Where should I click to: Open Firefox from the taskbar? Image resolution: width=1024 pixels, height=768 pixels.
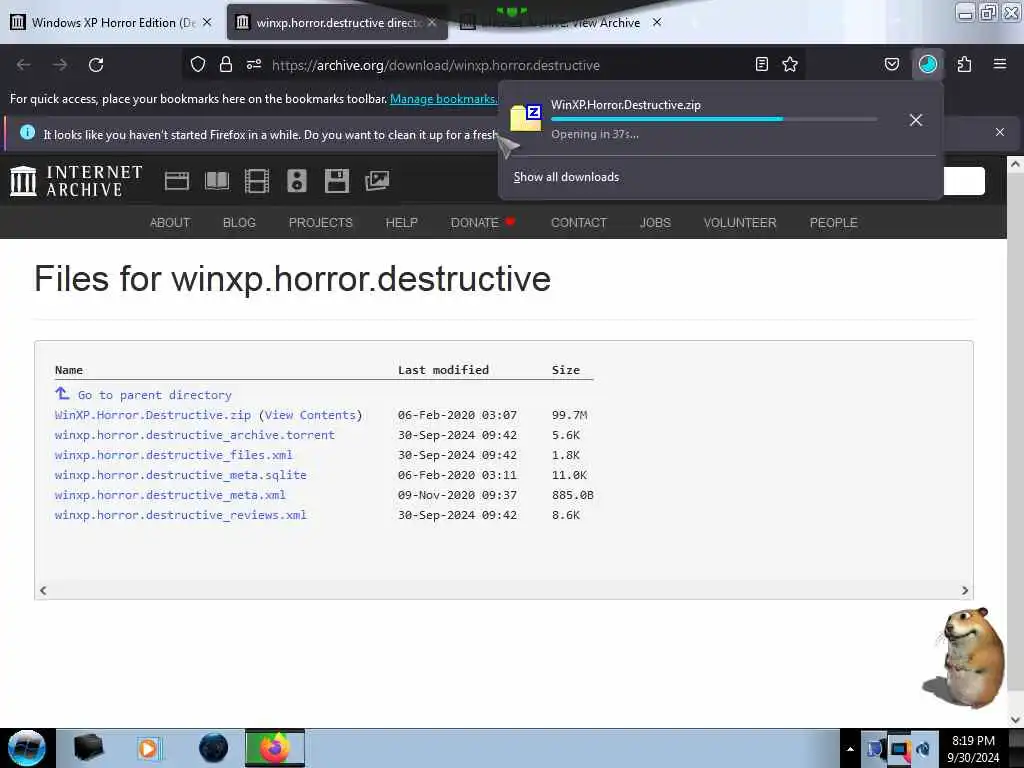click(x=275, y=748)
